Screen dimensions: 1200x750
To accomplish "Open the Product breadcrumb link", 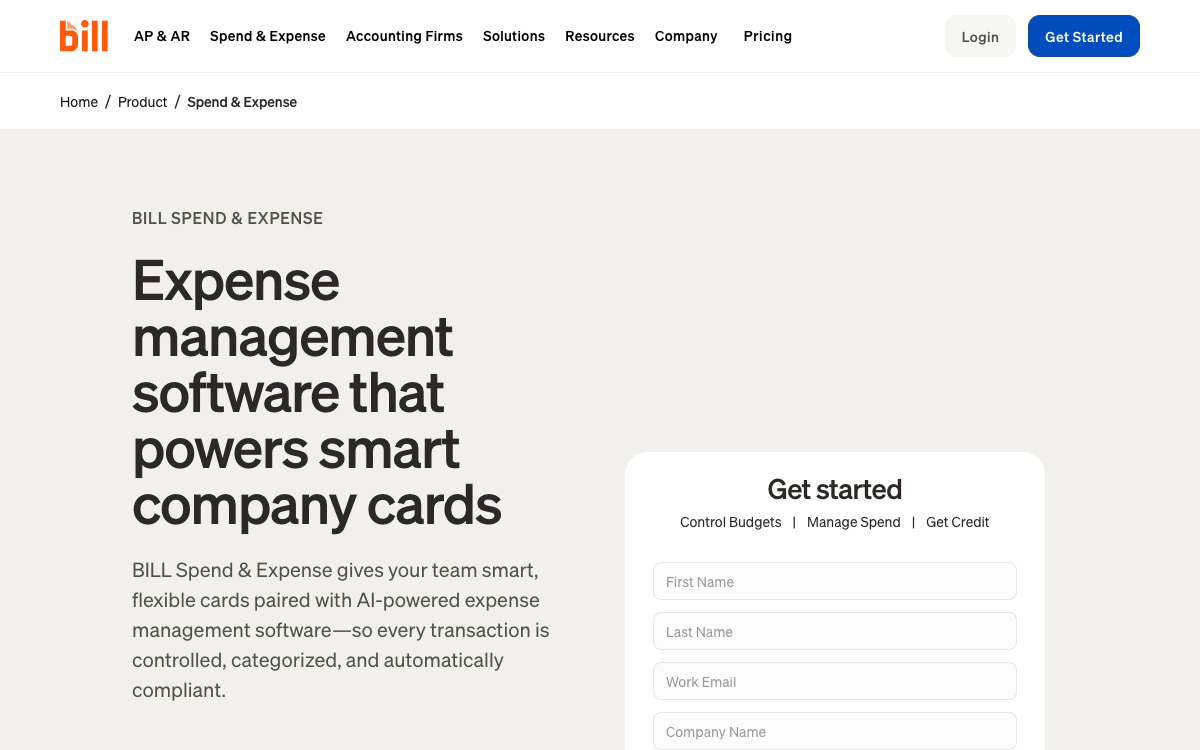I will [x=143, y=102].
